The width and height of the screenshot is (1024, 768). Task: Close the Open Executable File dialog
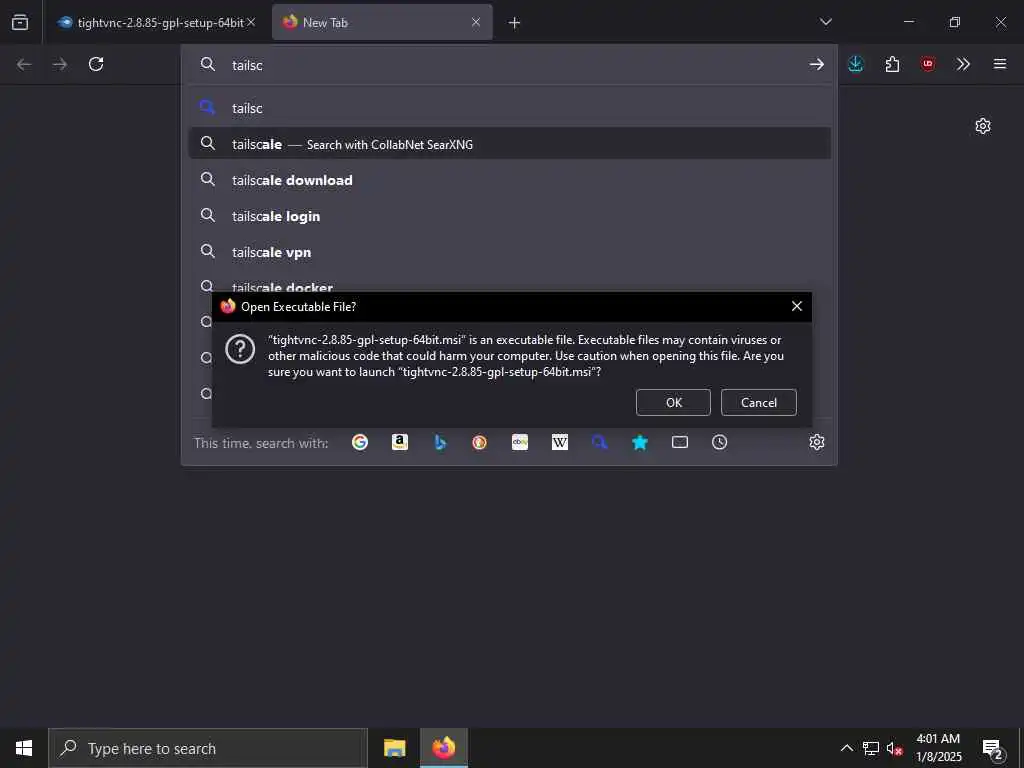point(797,306)
